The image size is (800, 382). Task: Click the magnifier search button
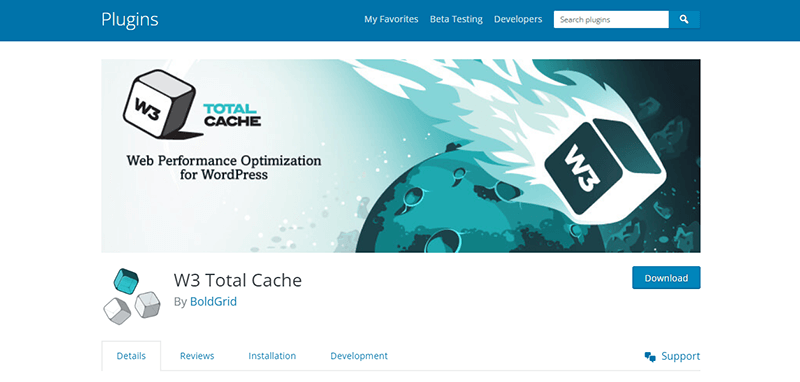click(x=684, y=20)
